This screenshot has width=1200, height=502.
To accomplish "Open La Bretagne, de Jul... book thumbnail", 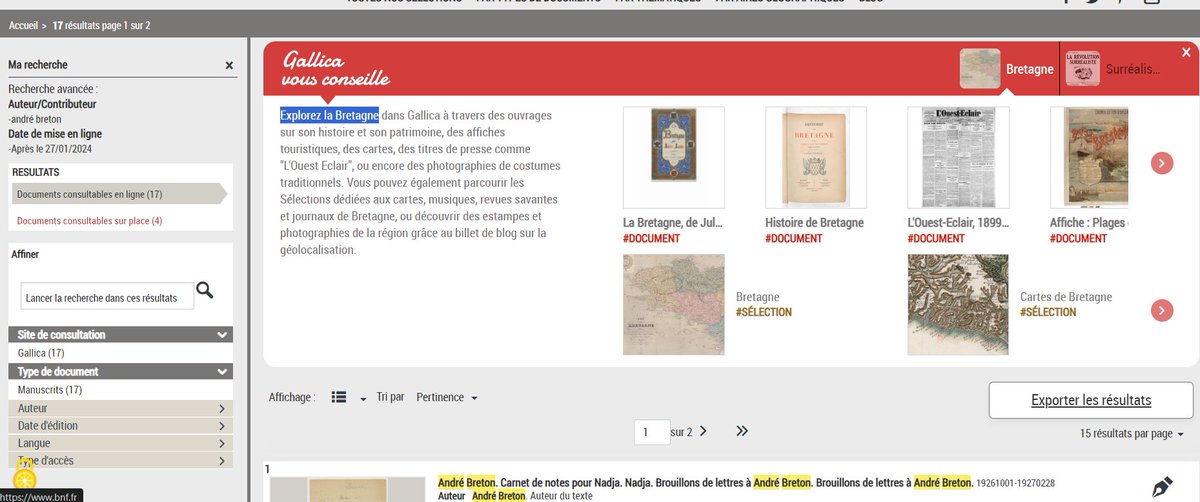I will tap(673, 157).
